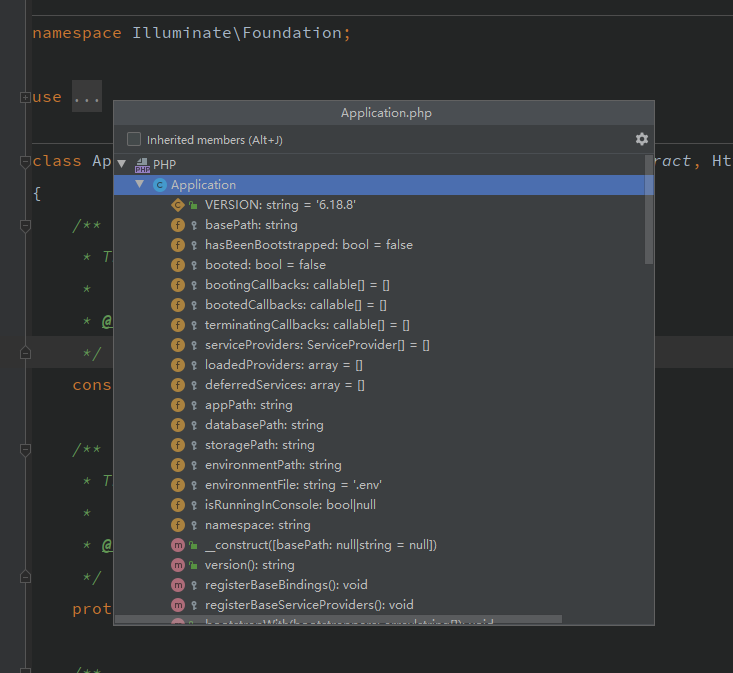Jump to environmentFile field
Screen dimensions: 733x673
point(293,485)
